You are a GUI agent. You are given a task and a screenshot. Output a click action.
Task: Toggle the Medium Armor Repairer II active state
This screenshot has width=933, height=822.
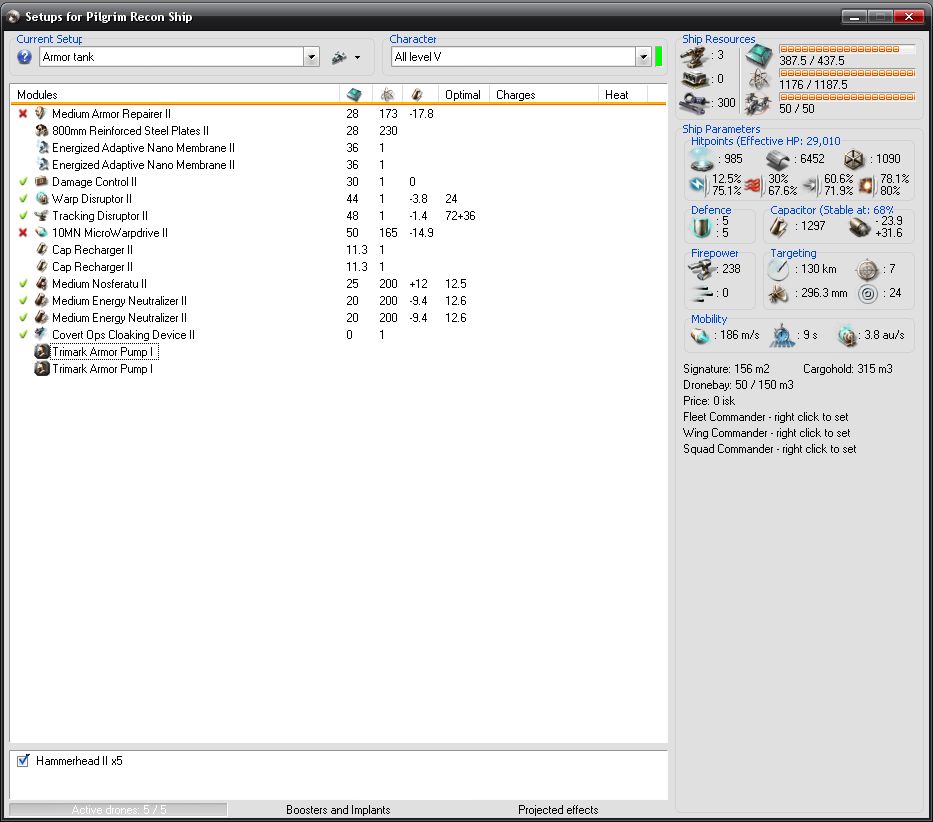tap(23, 114)
